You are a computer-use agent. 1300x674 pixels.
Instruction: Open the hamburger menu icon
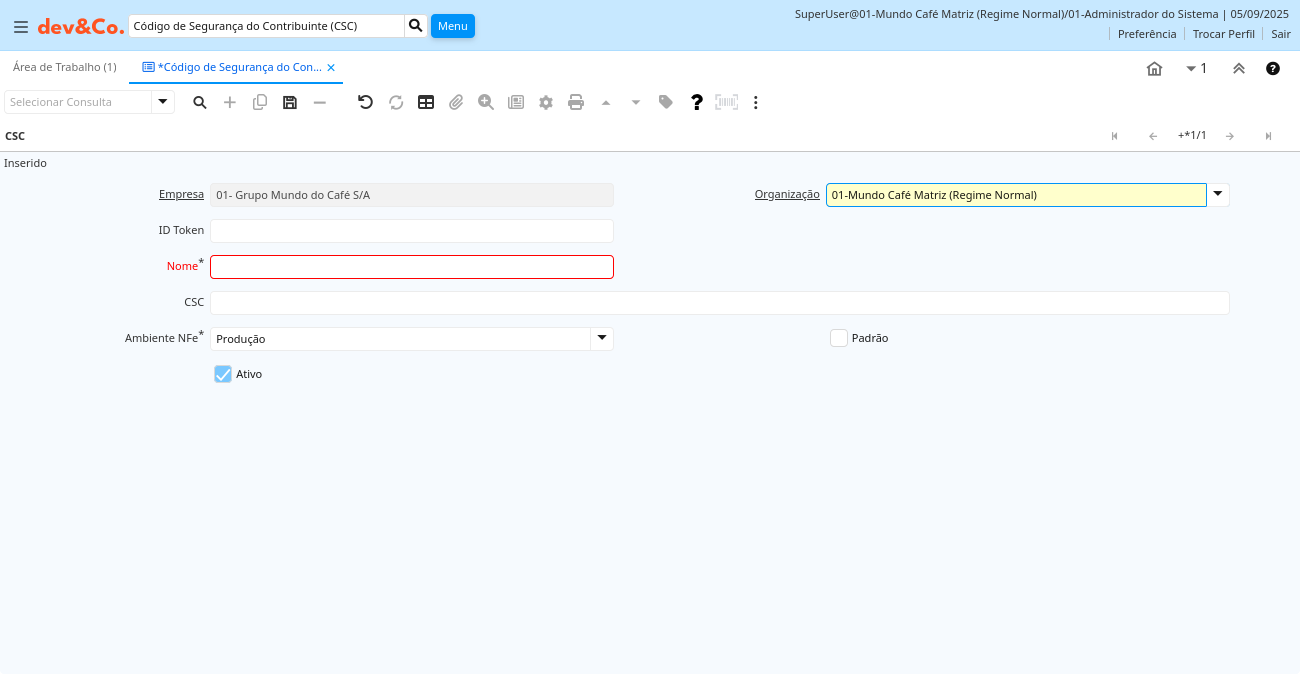coord(20,26)
